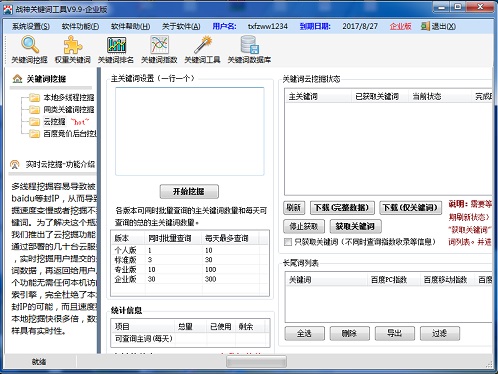Select the 专业版 row
The width and height of the screenshot is (498, 374).
tap(190, 269)
